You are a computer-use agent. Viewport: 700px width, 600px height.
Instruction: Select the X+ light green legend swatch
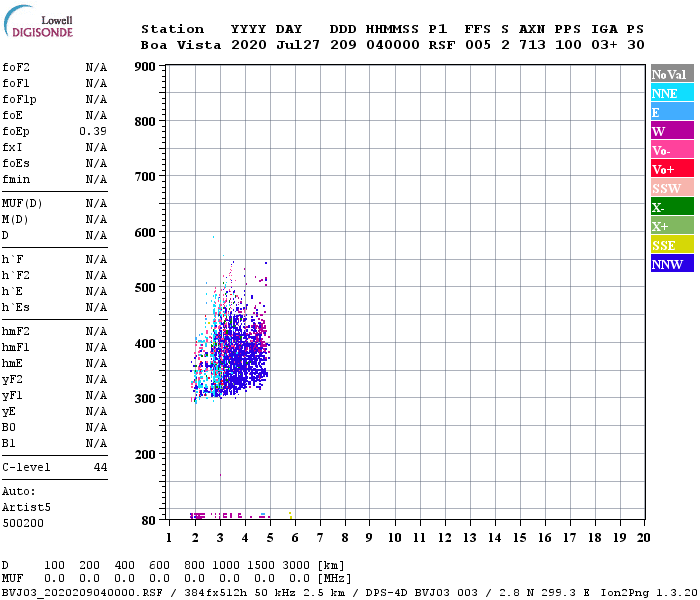click(x=672, y=225)
